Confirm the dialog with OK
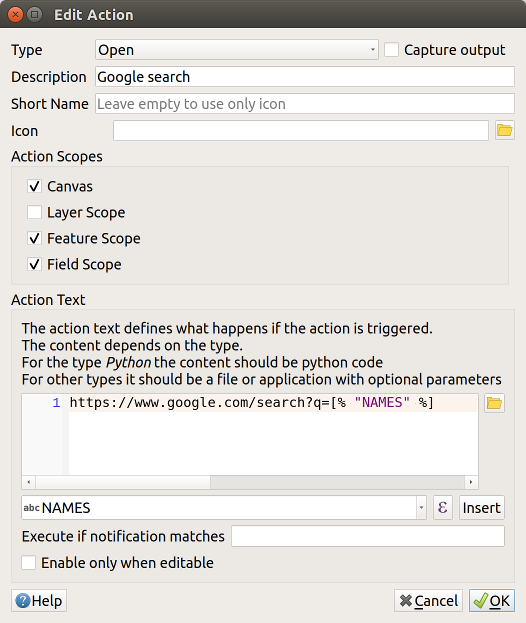 pyautogui.click(x=492, y=600)
